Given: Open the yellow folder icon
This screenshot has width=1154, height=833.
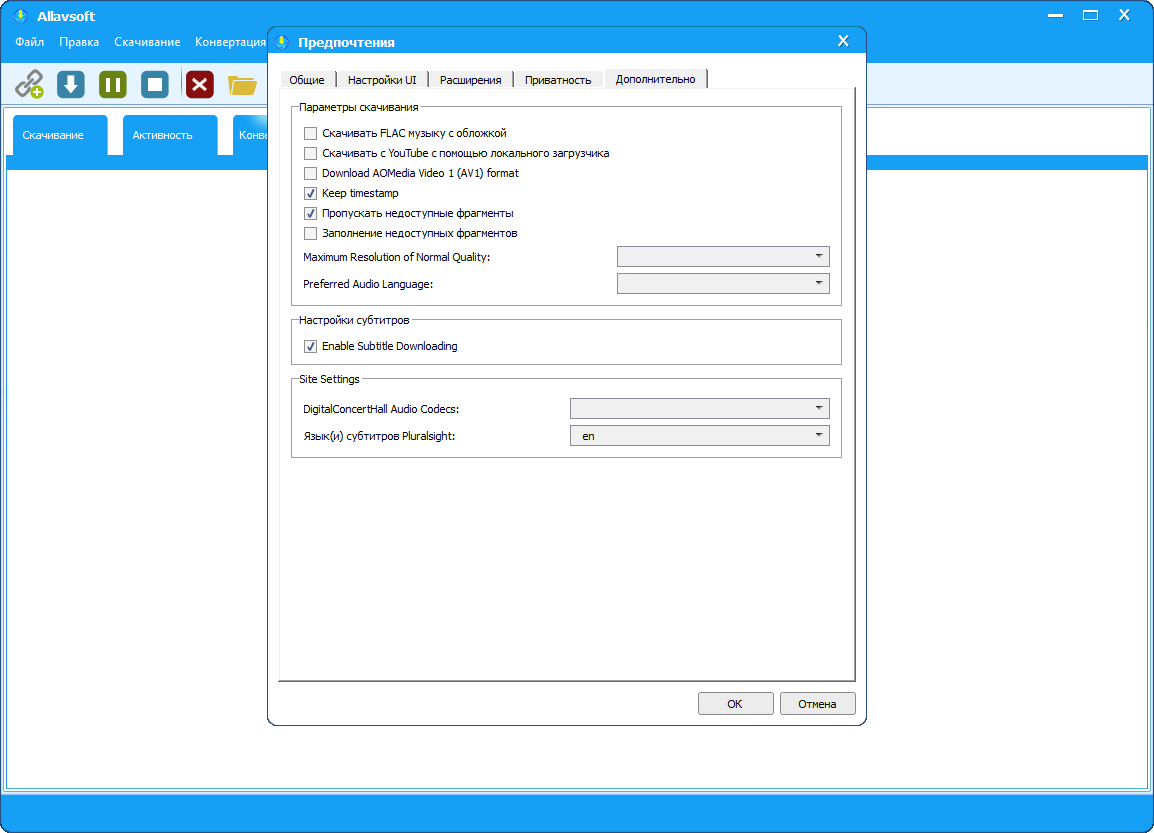Looking at the screenshot, I should (242, 85).
